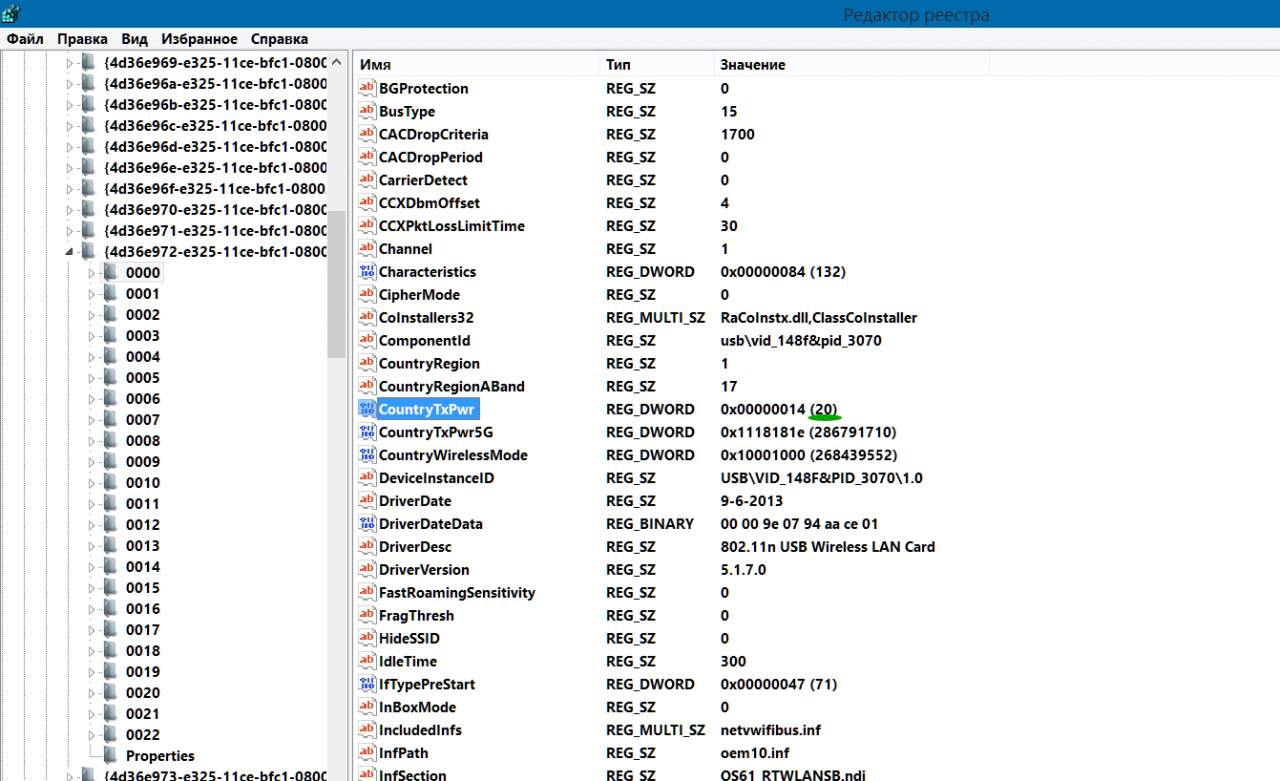Screen dimensions: 1280x781
Task: Click the string icon beside CACDropCriteria
Action: pyautogui.click(x=367, y=134)
